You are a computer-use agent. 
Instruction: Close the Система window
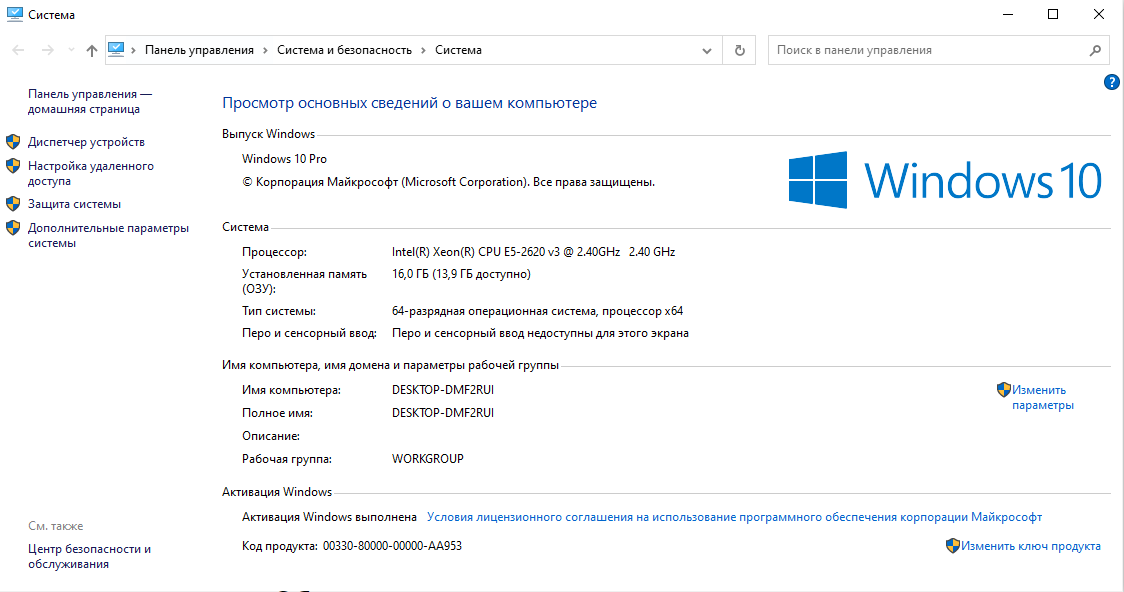[1099, 14]
